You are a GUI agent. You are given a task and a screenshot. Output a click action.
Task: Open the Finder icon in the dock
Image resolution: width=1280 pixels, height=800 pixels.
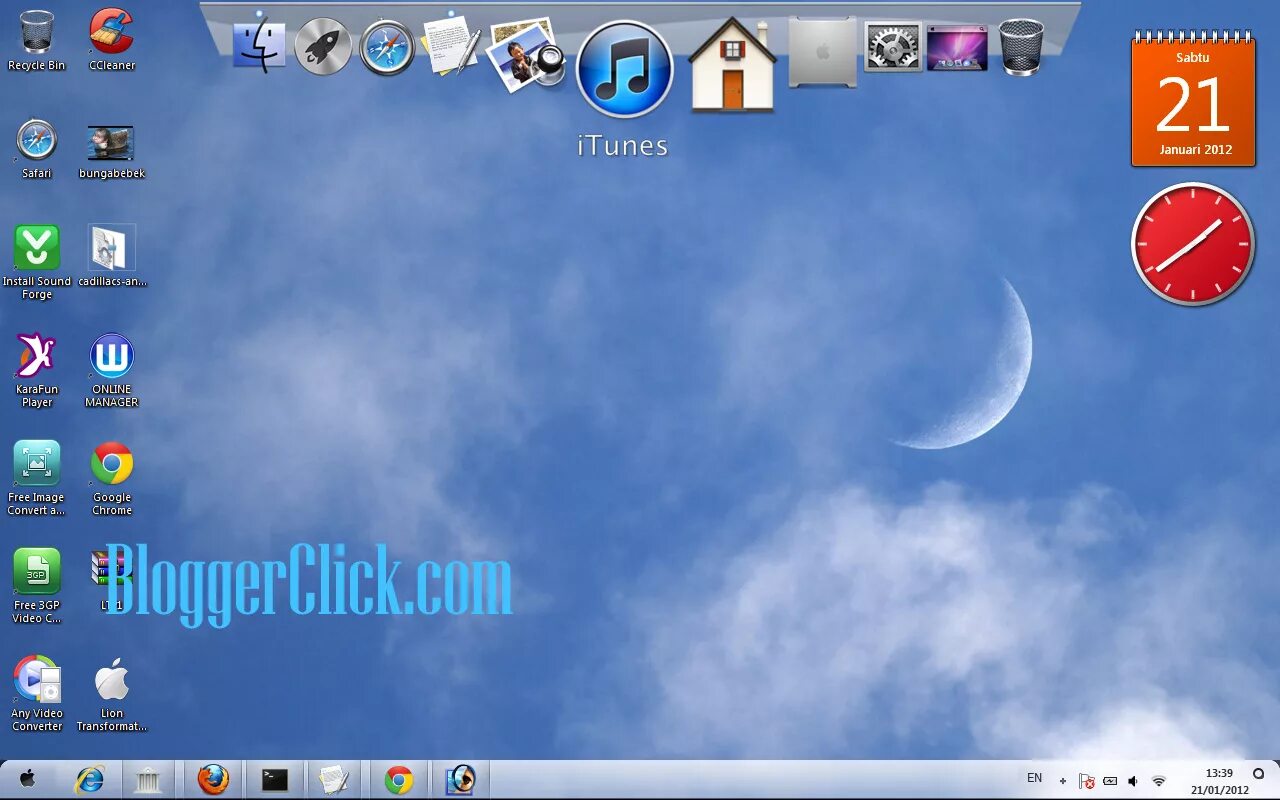click(x=259, y=45)
